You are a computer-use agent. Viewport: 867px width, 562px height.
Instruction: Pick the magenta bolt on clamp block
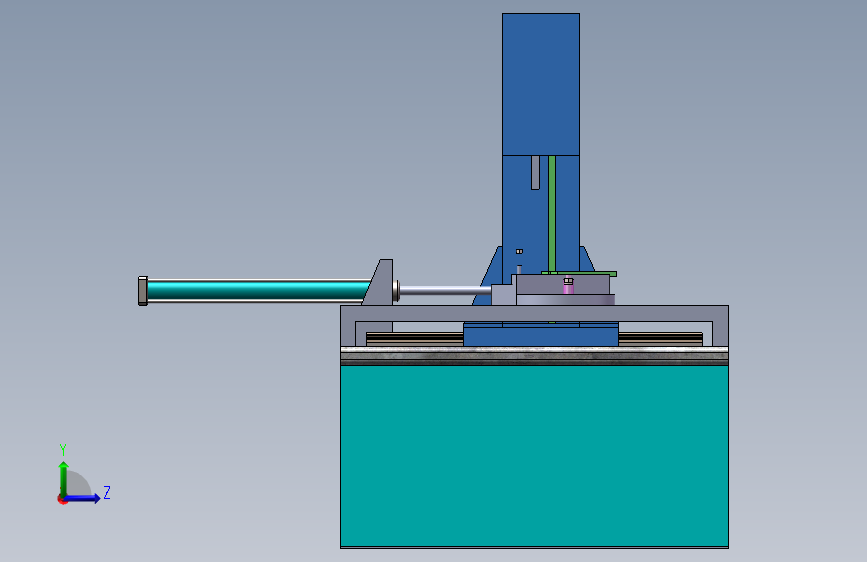coord(568,286)
